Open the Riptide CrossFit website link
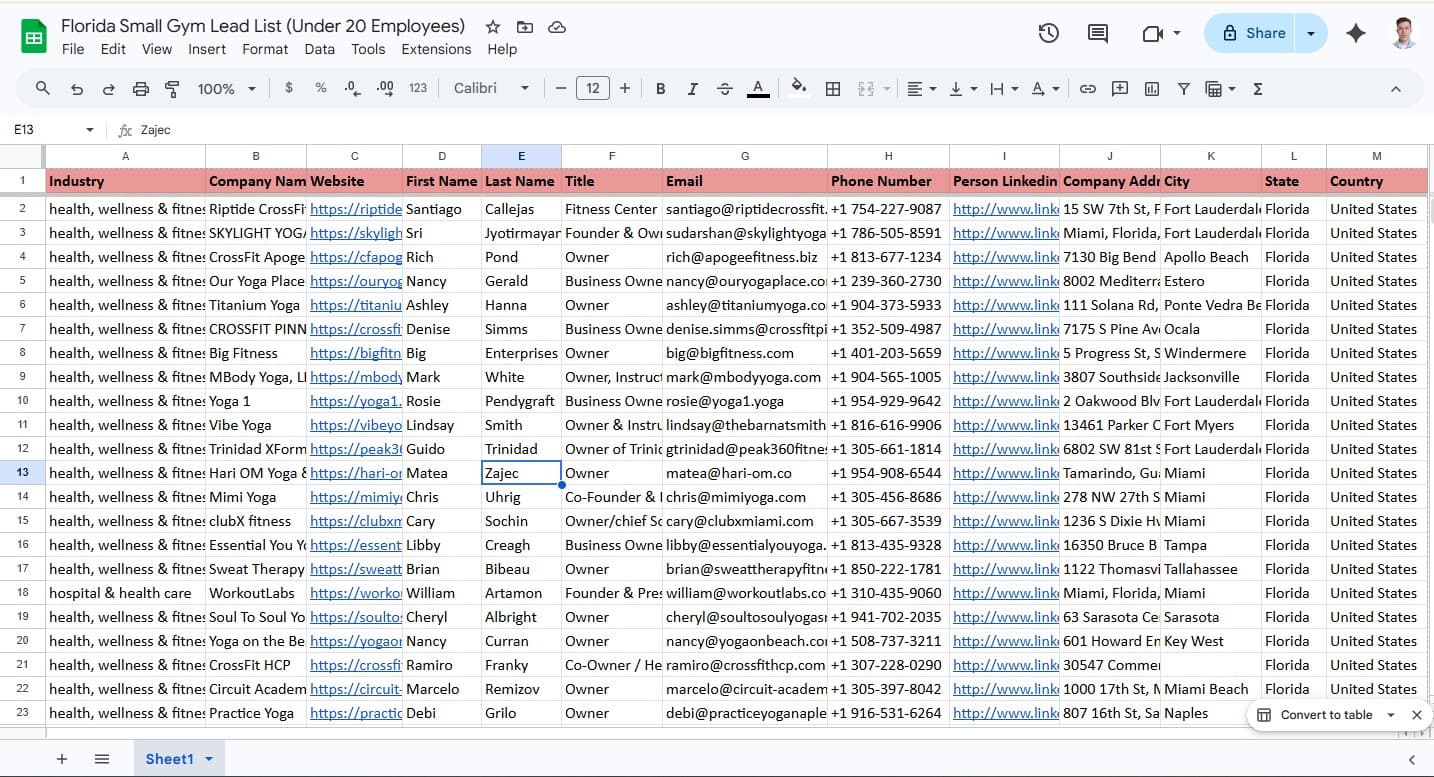1434x777 pixels. tap(356, 208)
